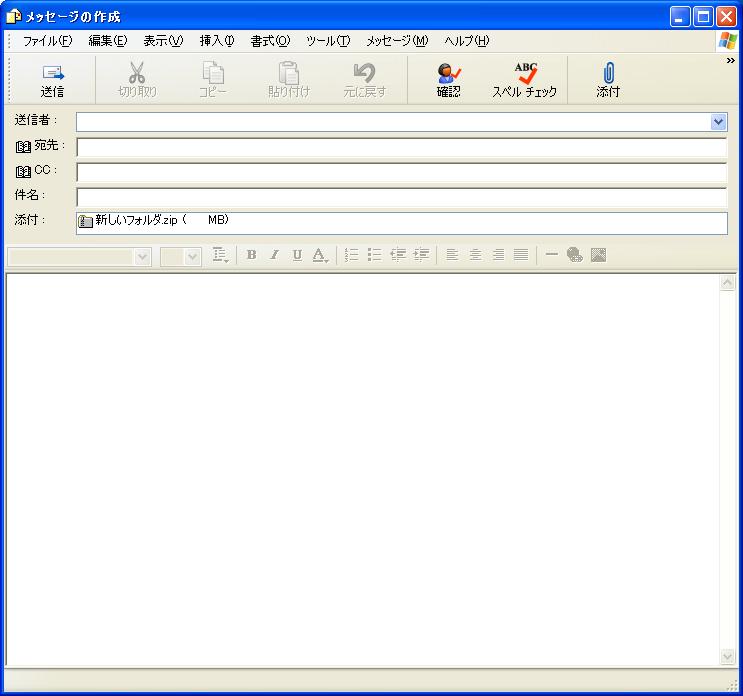Click the 送信 (Send) toolbar button

point(53,80)
